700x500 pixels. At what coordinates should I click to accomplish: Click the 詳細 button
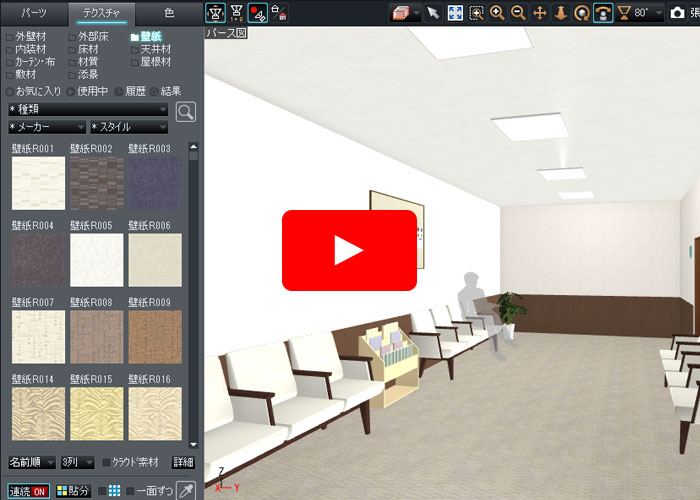[183, 462]
